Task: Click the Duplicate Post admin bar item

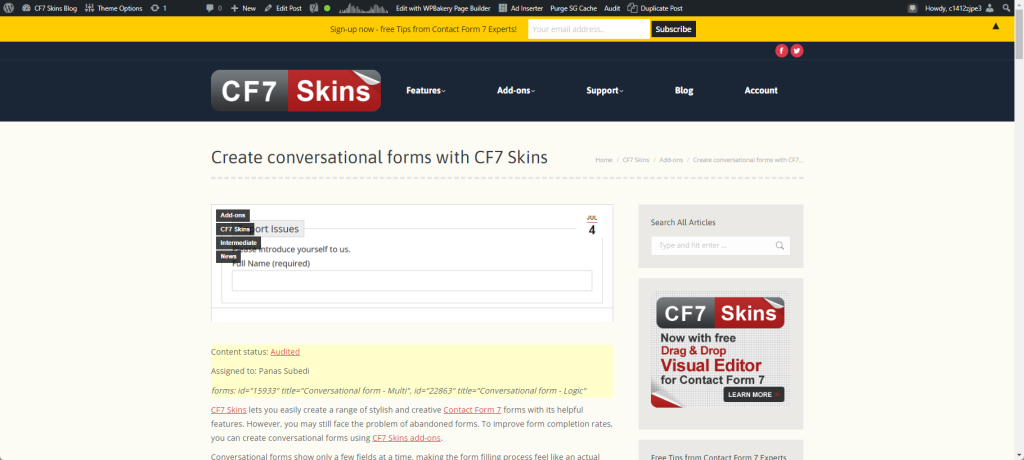Action: tap(656, 7)
